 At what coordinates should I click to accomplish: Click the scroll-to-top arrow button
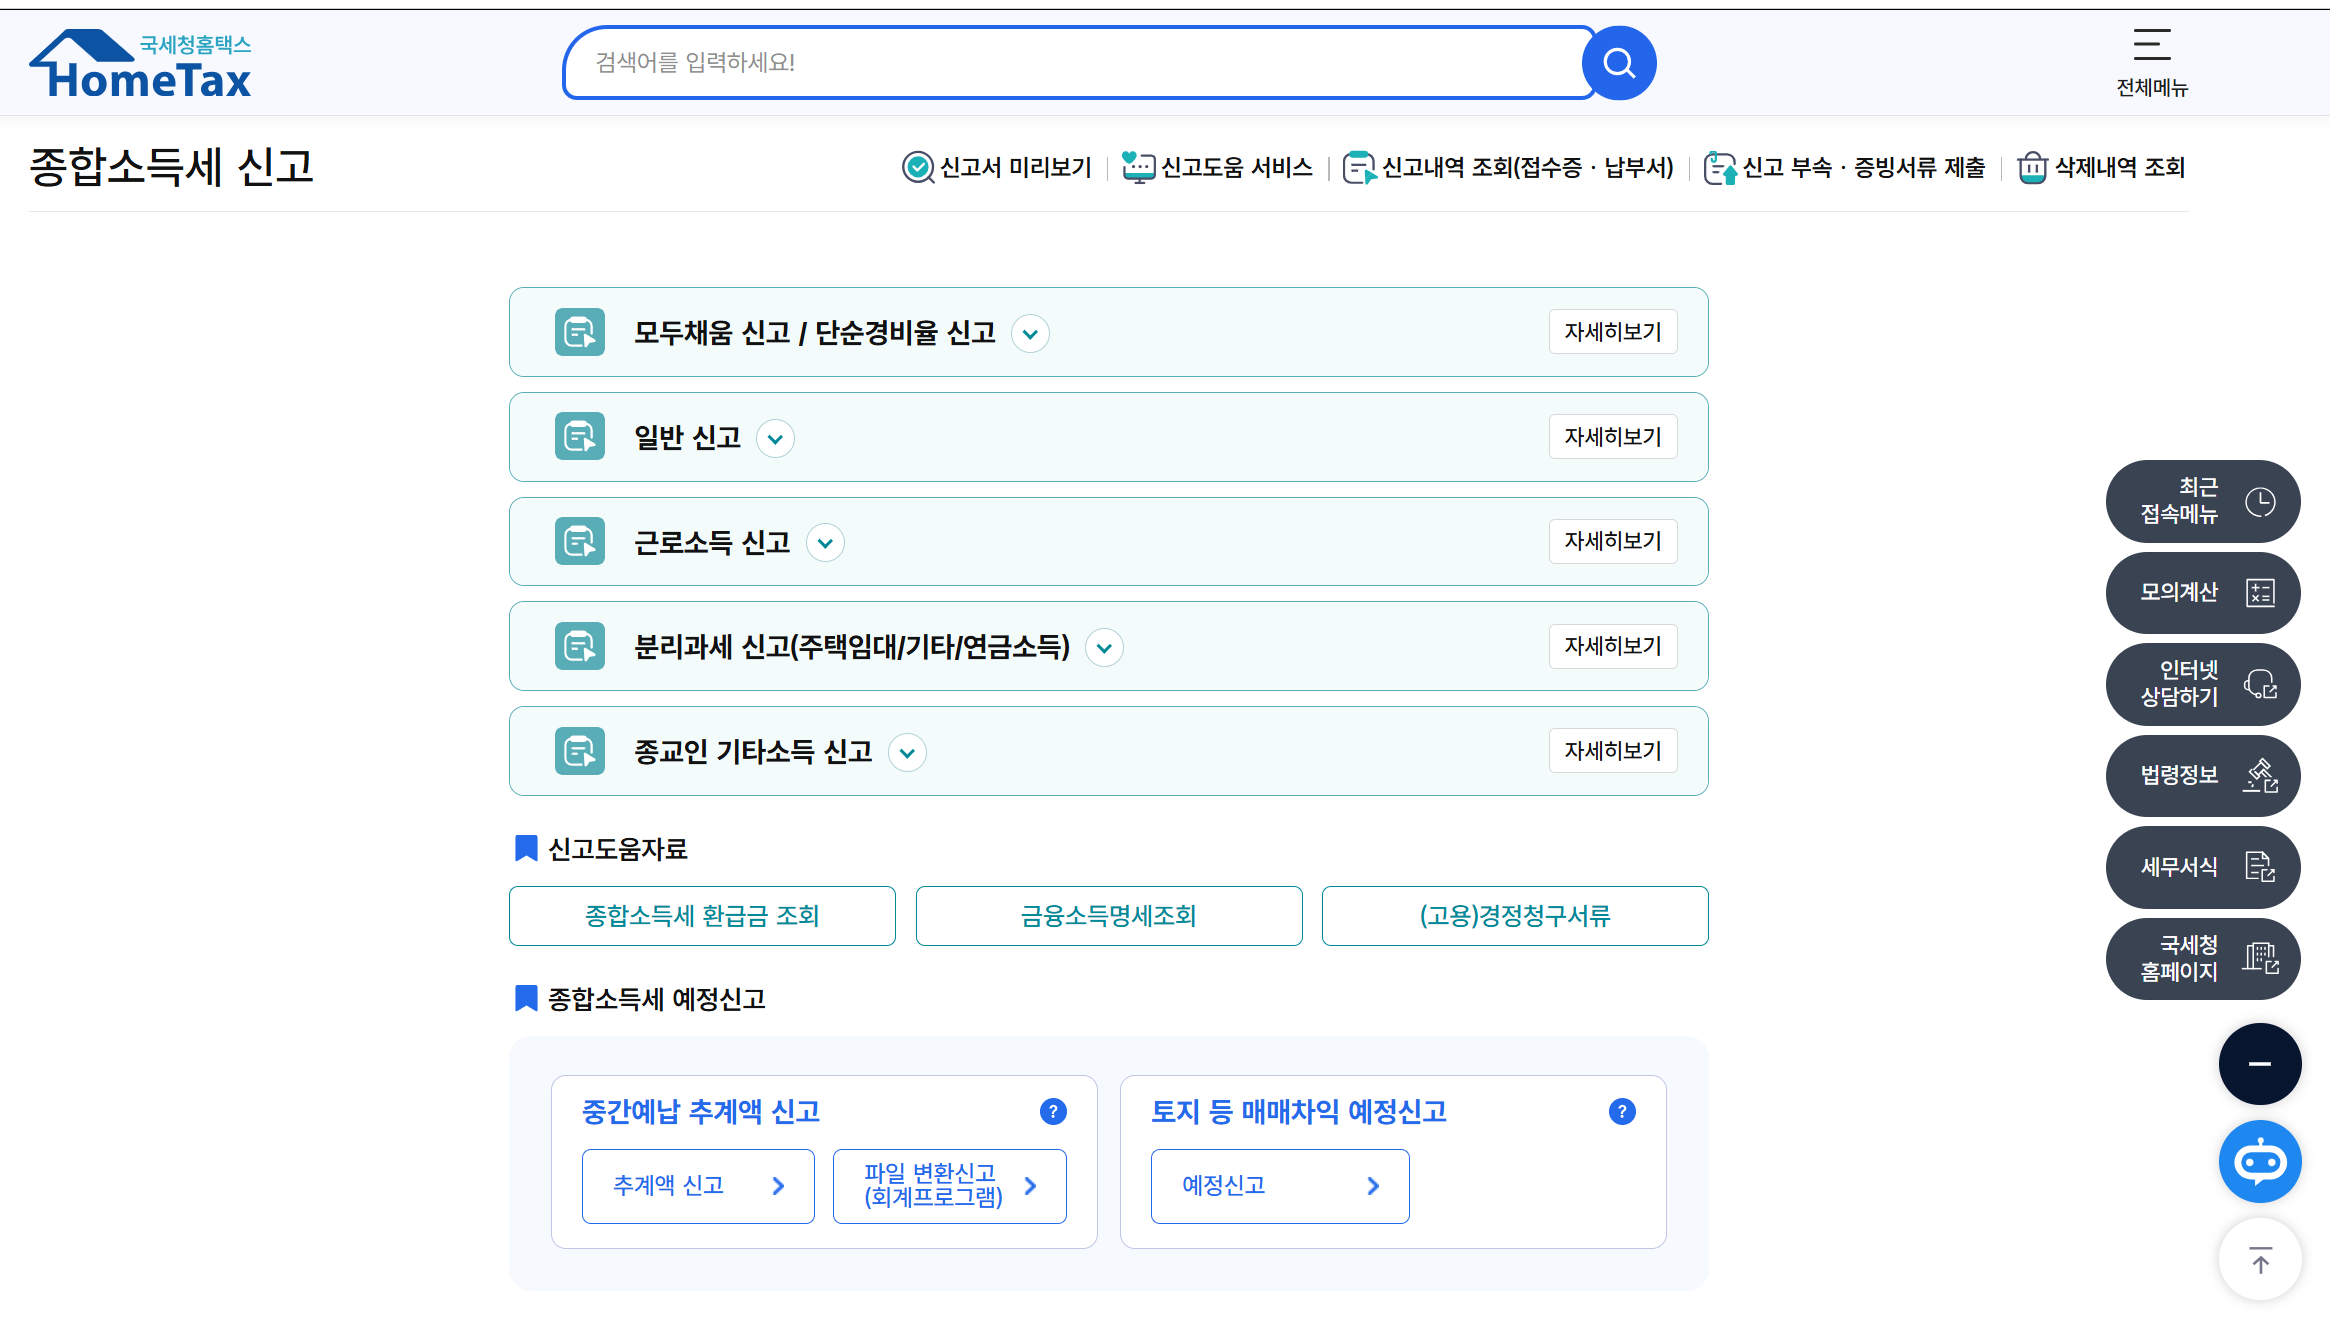point(2259,1260)
